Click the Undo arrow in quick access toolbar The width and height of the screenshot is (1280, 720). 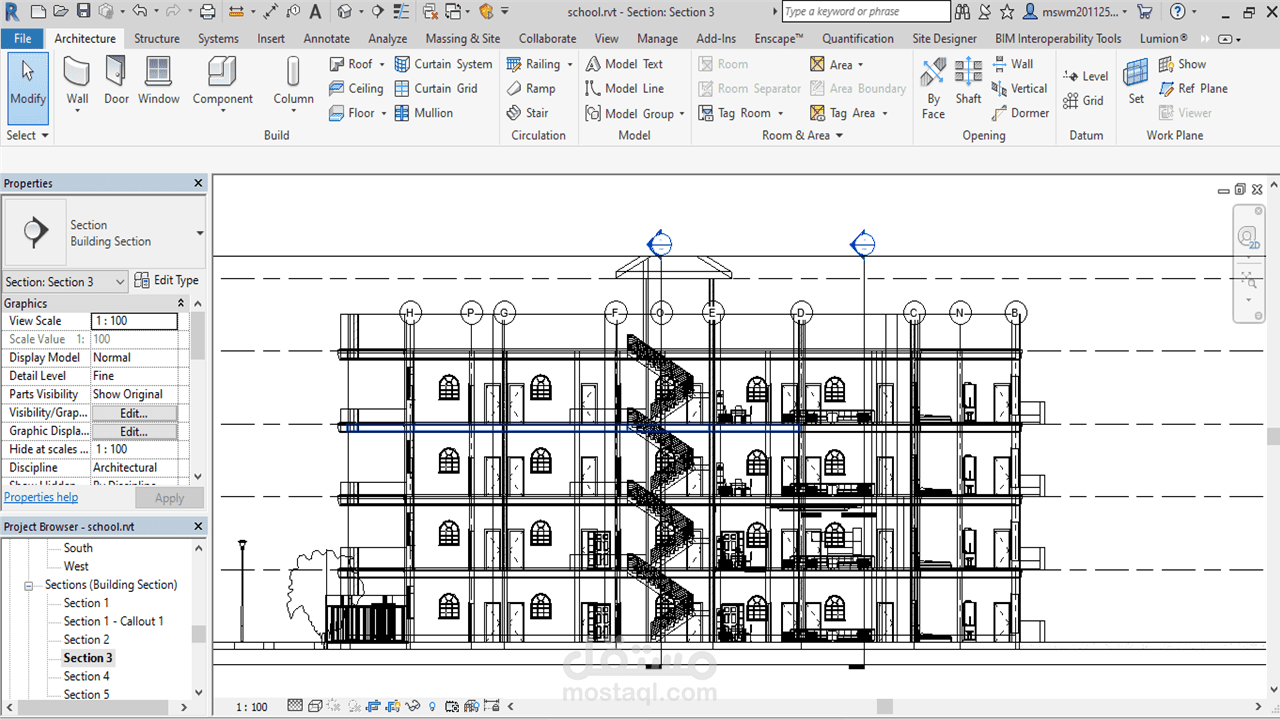[x=139, y=12]
